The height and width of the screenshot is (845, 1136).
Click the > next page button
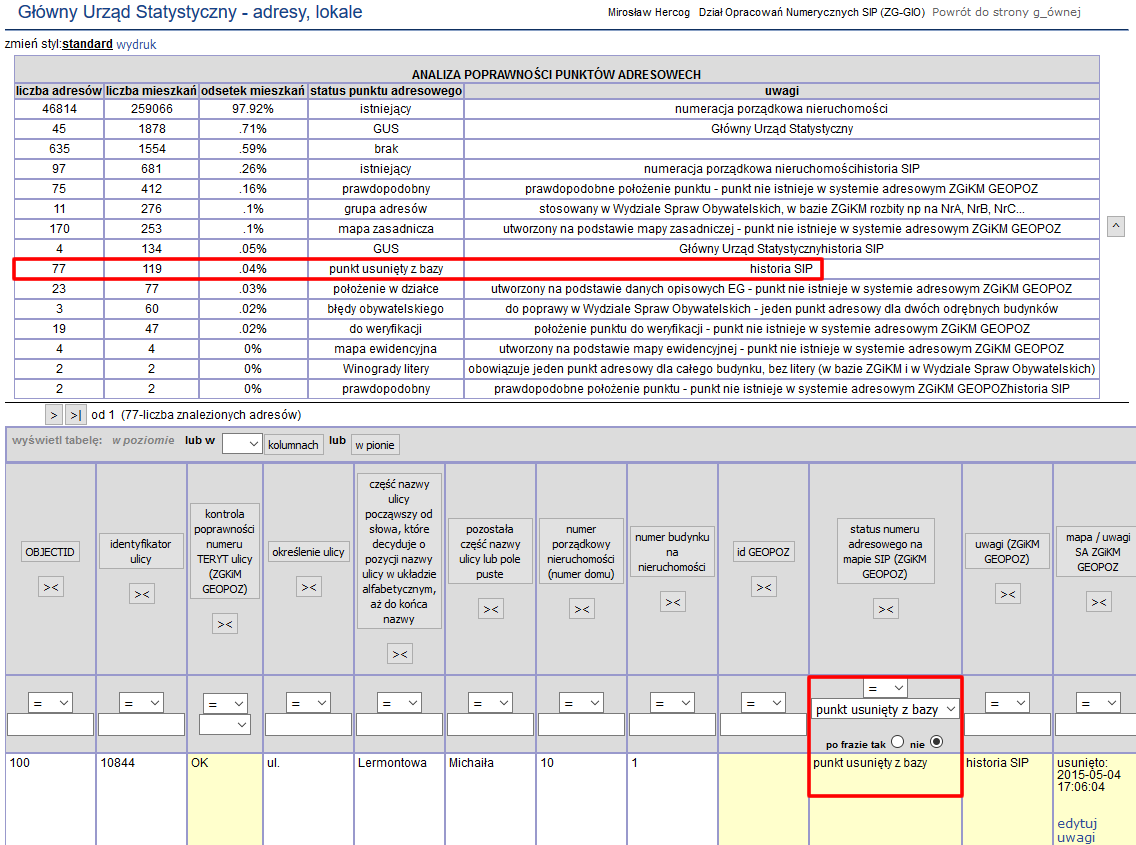click(x=54, y=414)
